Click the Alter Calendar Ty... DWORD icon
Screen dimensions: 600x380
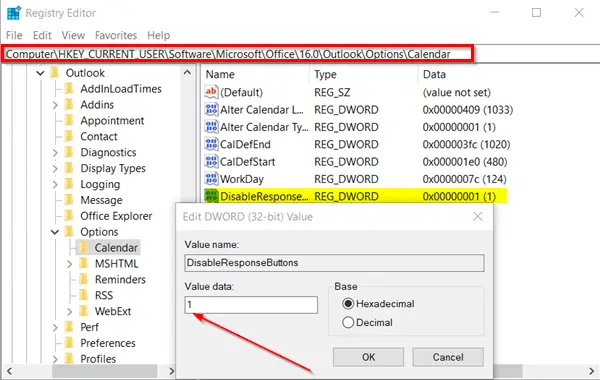(x=211, y=127)
